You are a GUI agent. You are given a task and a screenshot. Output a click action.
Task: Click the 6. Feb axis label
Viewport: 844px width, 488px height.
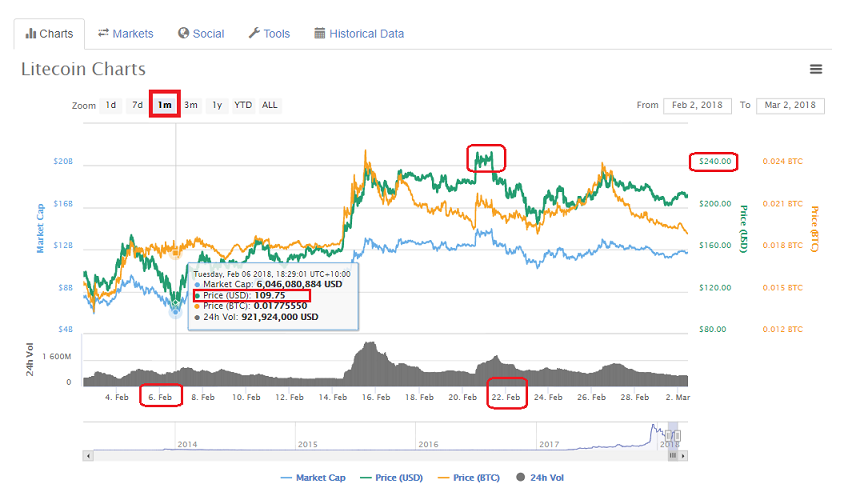(x=160, y=397)
